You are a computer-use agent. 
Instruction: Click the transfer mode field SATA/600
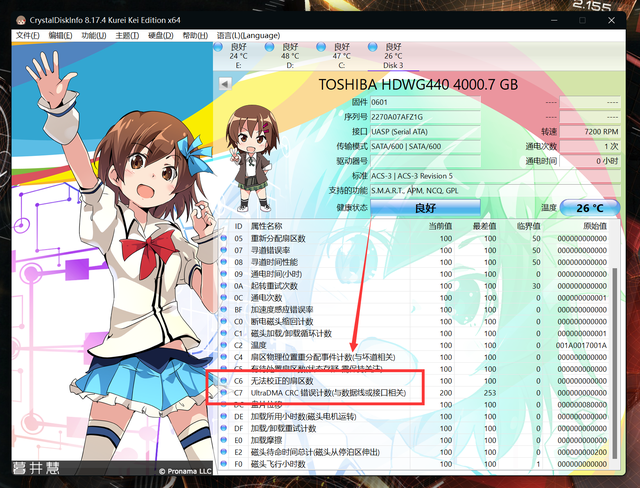pos(425,146)
